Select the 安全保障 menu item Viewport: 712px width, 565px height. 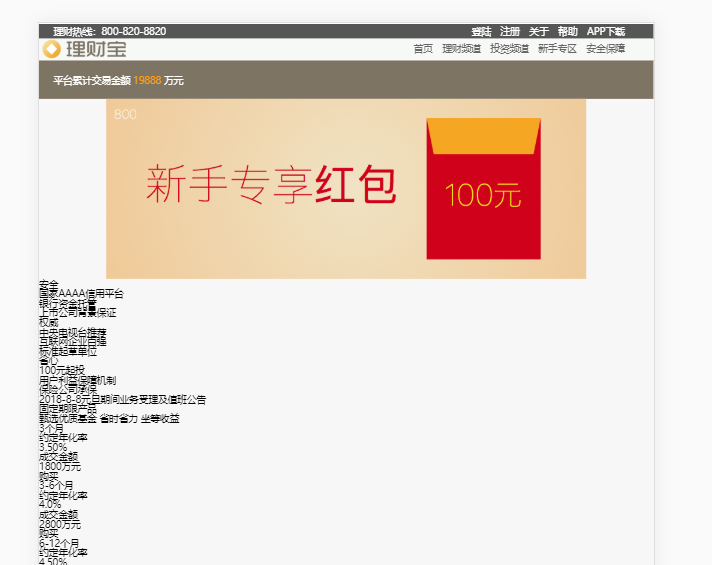(x=605, y=49)
